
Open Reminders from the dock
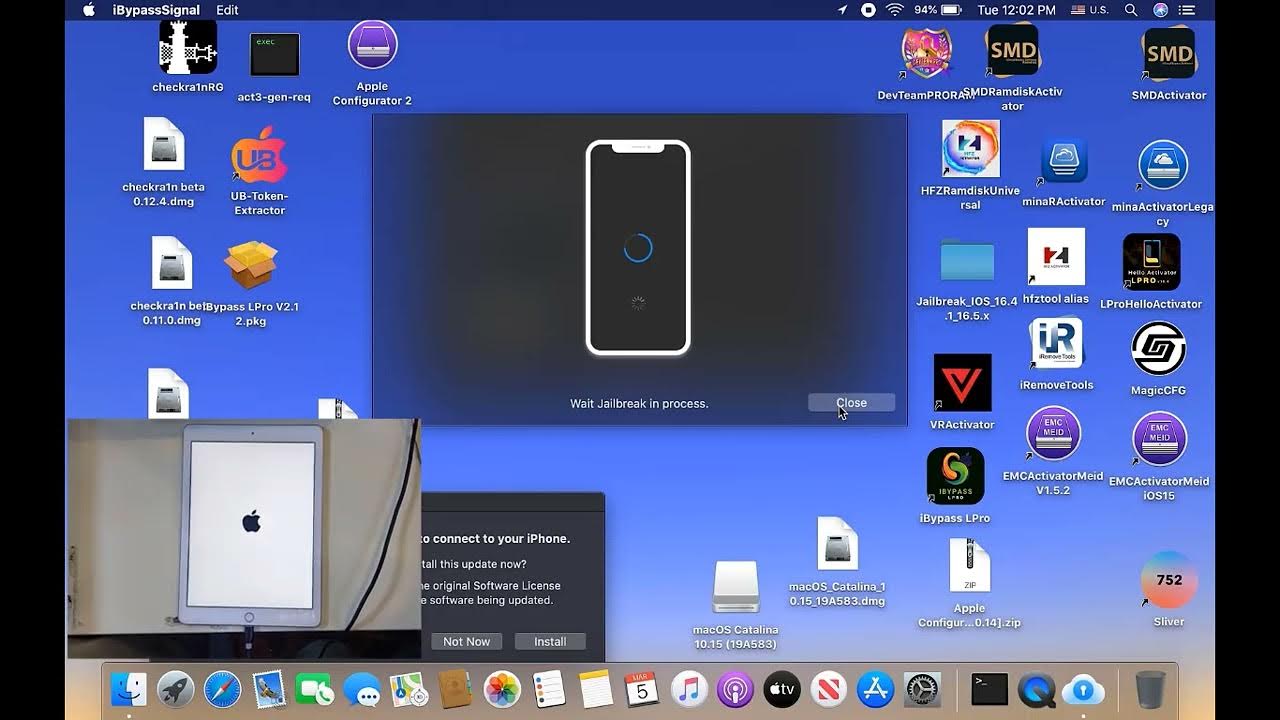548,690
